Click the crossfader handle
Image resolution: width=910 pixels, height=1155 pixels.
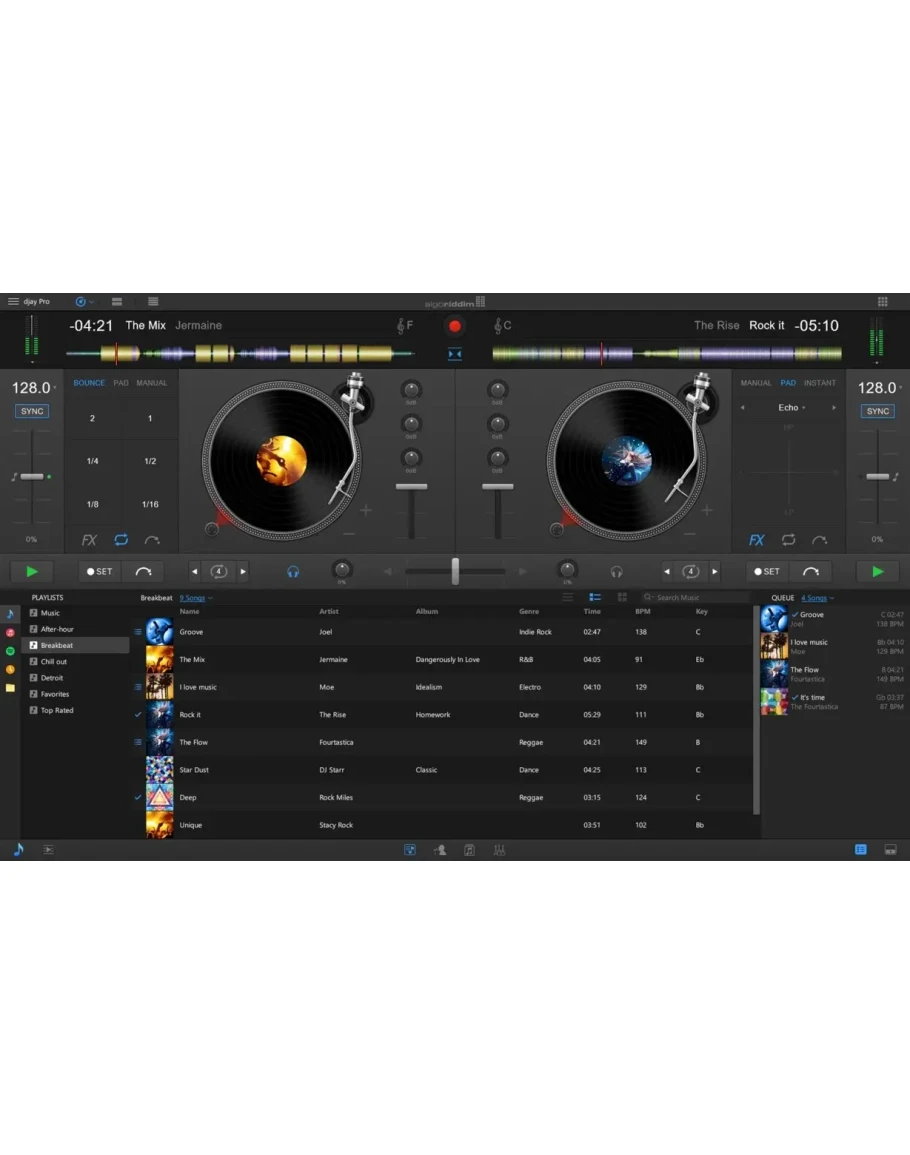pyautogui.click(x=455, y=571)
